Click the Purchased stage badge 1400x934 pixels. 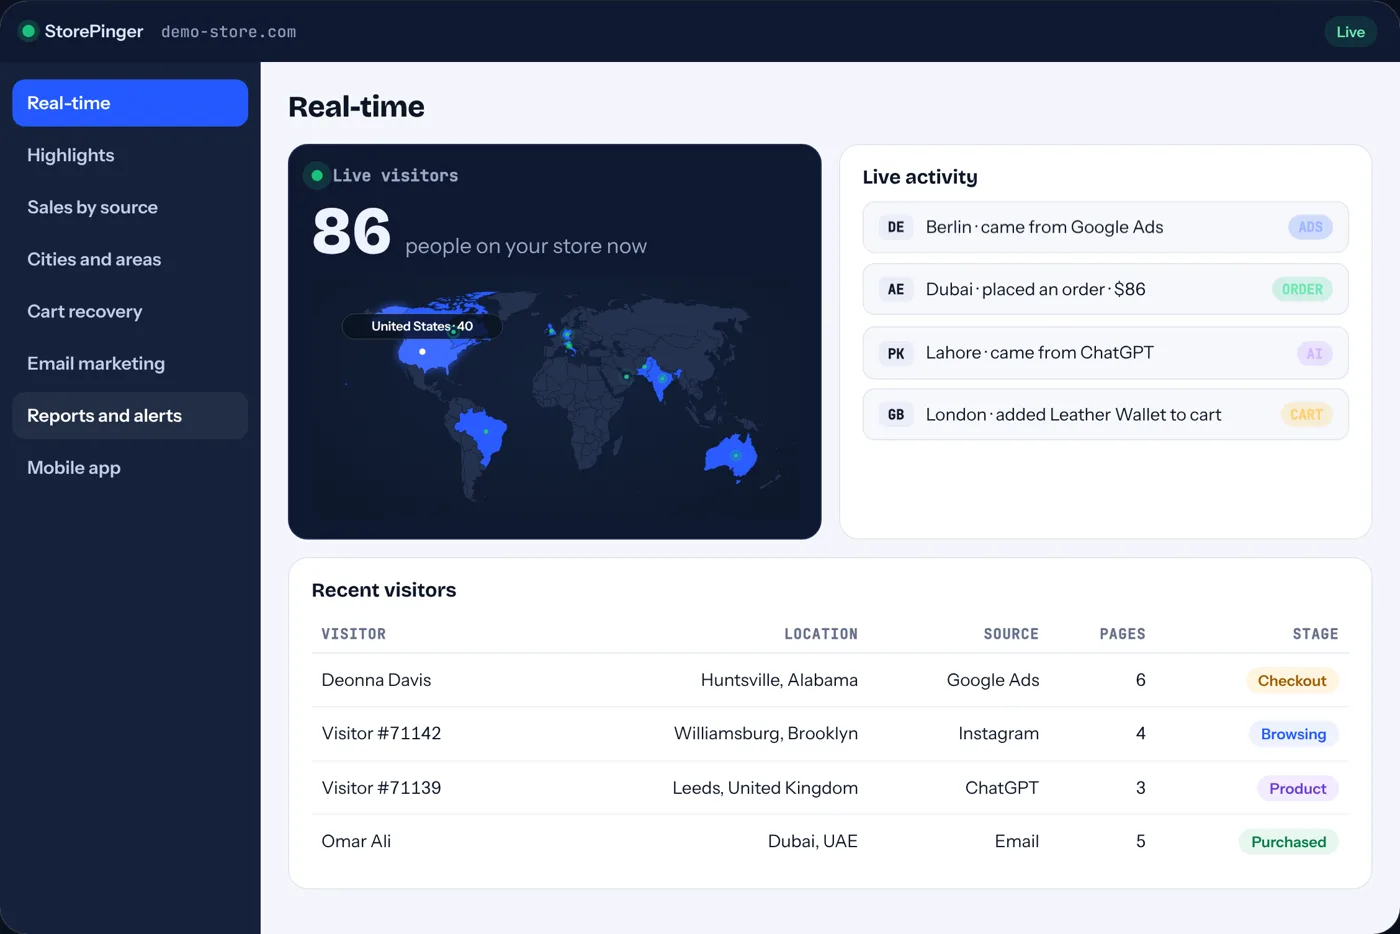tap(1288, 842)
